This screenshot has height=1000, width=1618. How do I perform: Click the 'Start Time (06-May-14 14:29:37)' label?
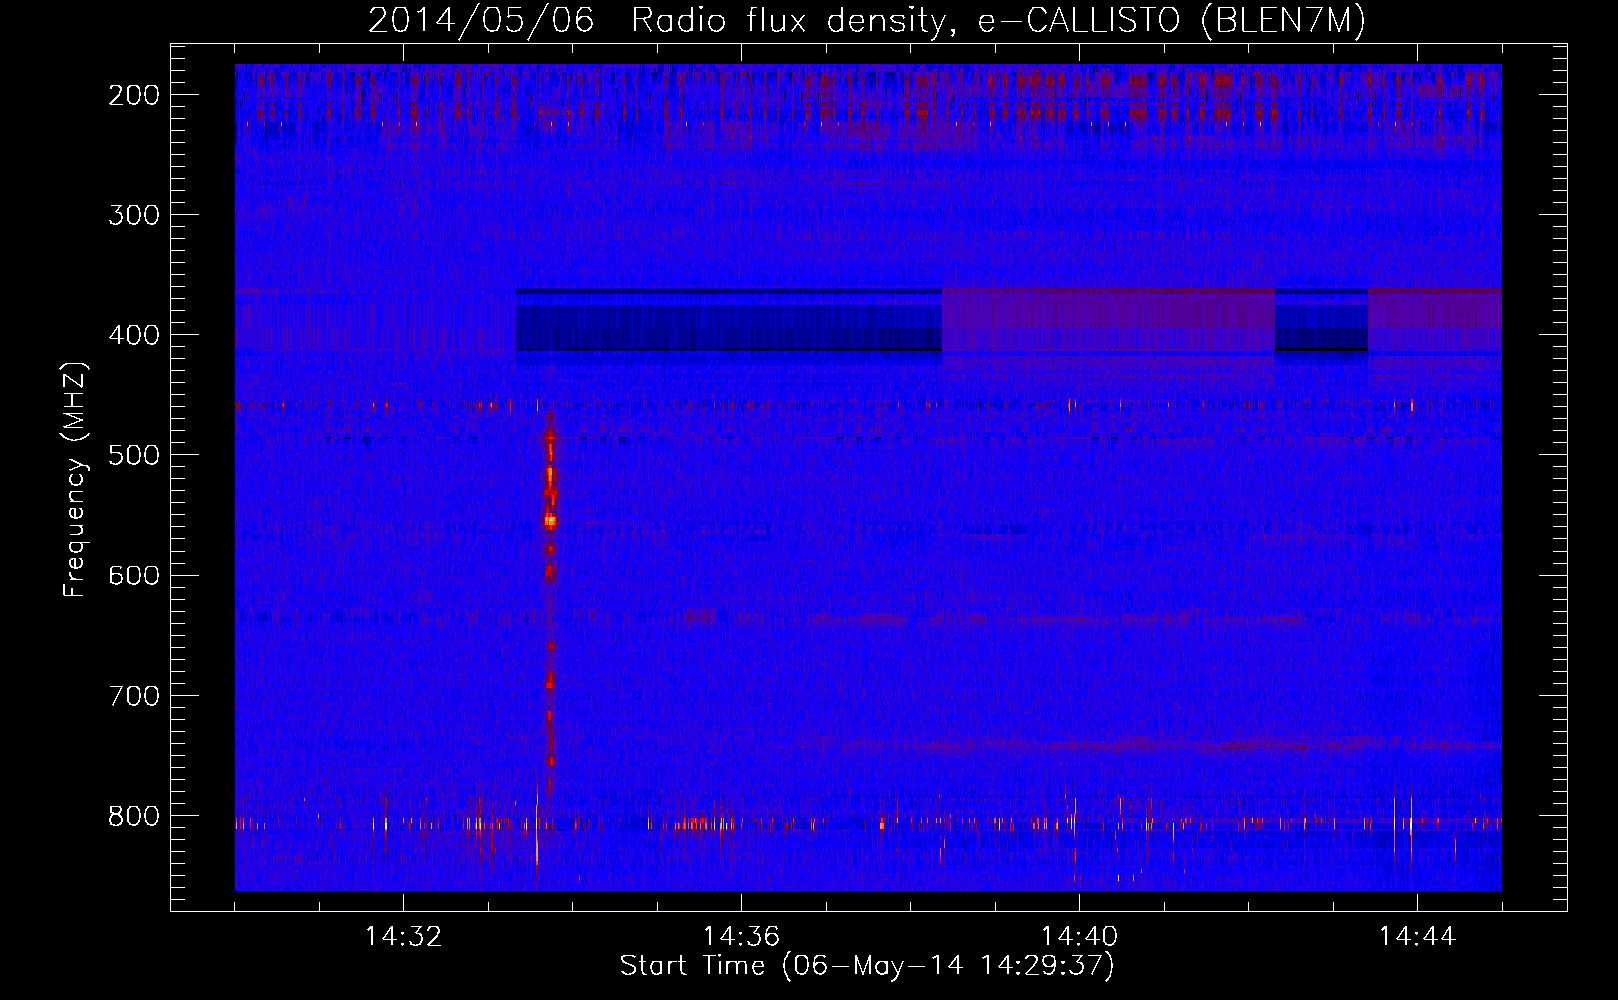tap(866, 966)
